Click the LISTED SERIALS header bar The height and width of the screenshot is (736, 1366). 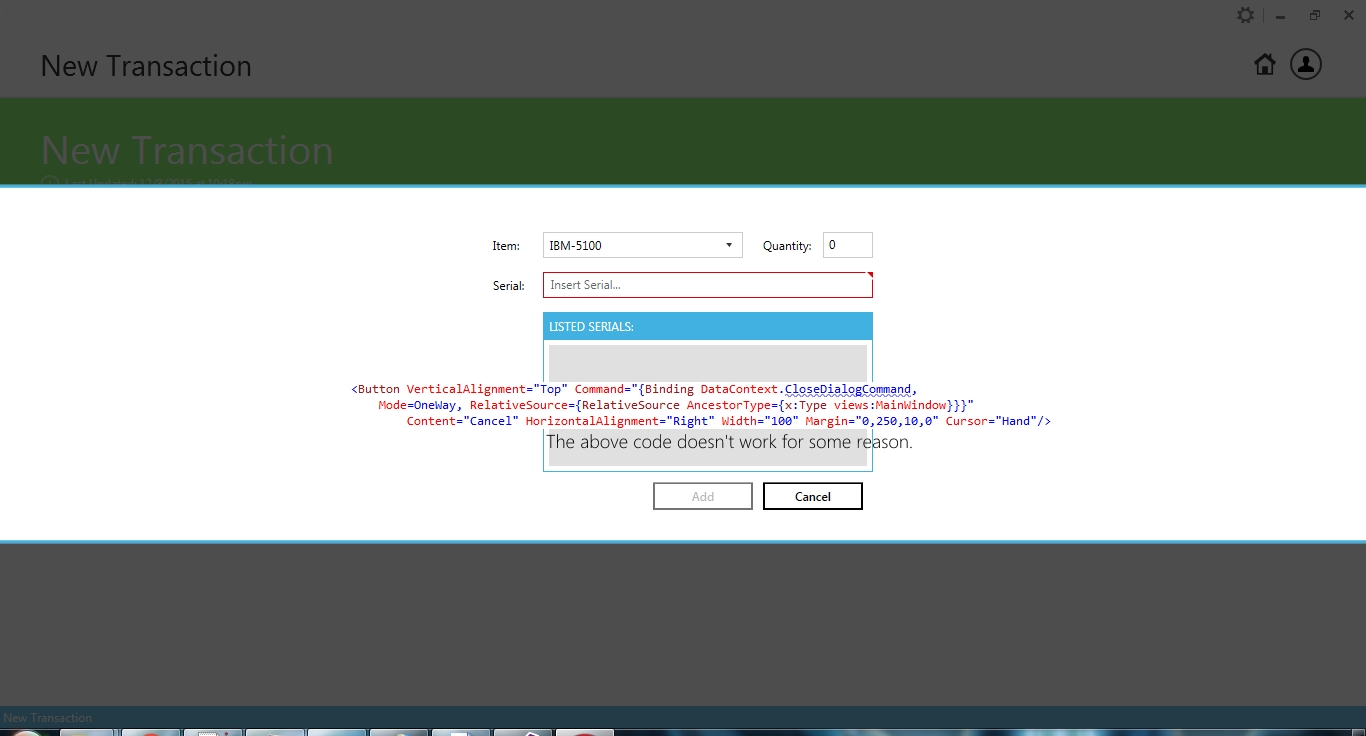pyautogui.click(x=707, y=326)
